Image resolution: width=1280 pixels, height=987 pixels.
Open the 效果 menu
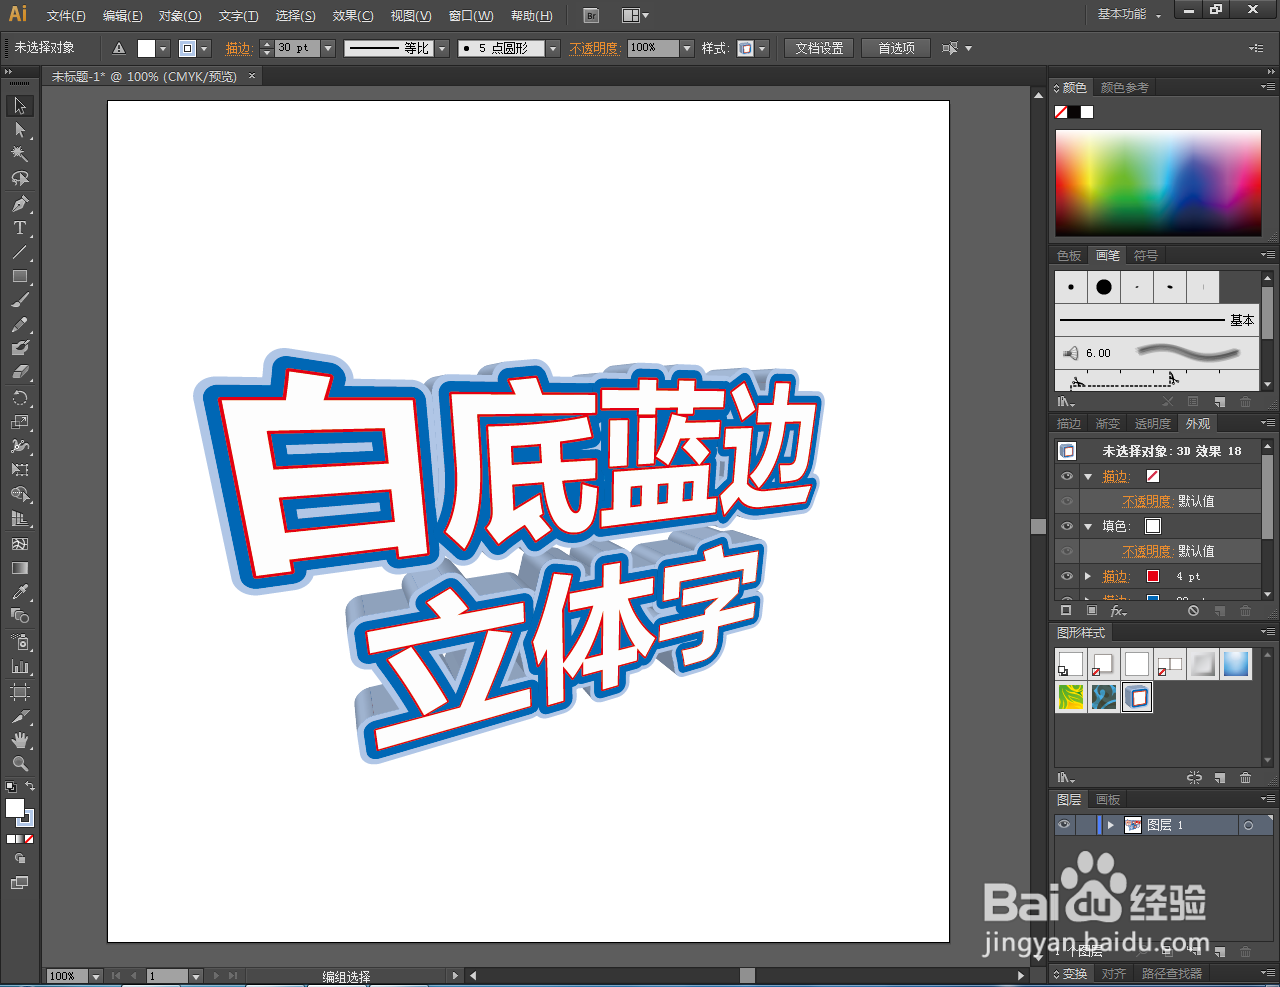(x=352, y=15)
